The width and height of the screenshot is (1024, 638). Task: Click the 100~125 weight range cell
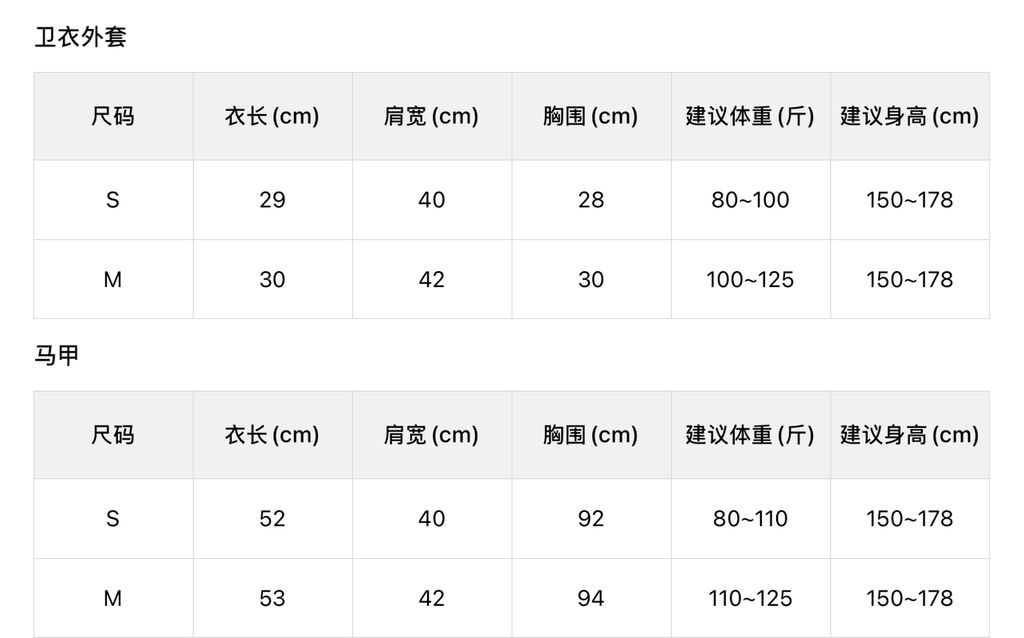click(750, 280)
